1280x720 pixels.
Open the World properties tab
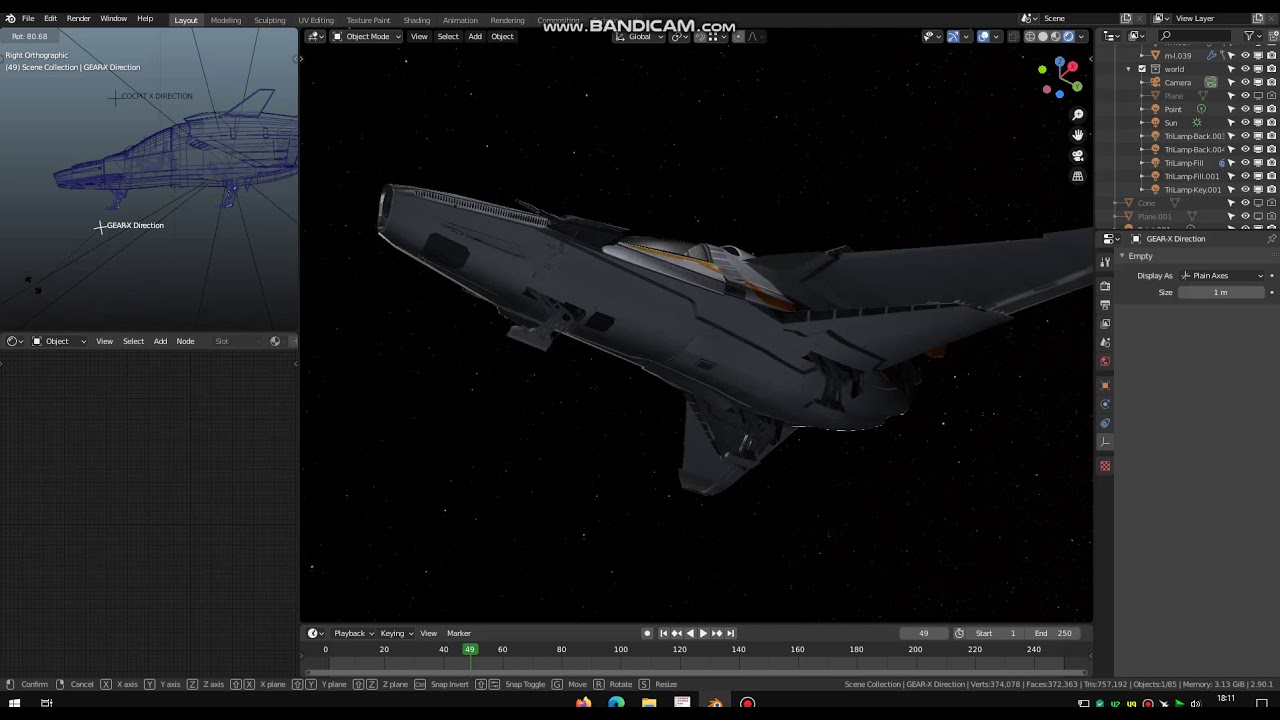click(1105, 362)
